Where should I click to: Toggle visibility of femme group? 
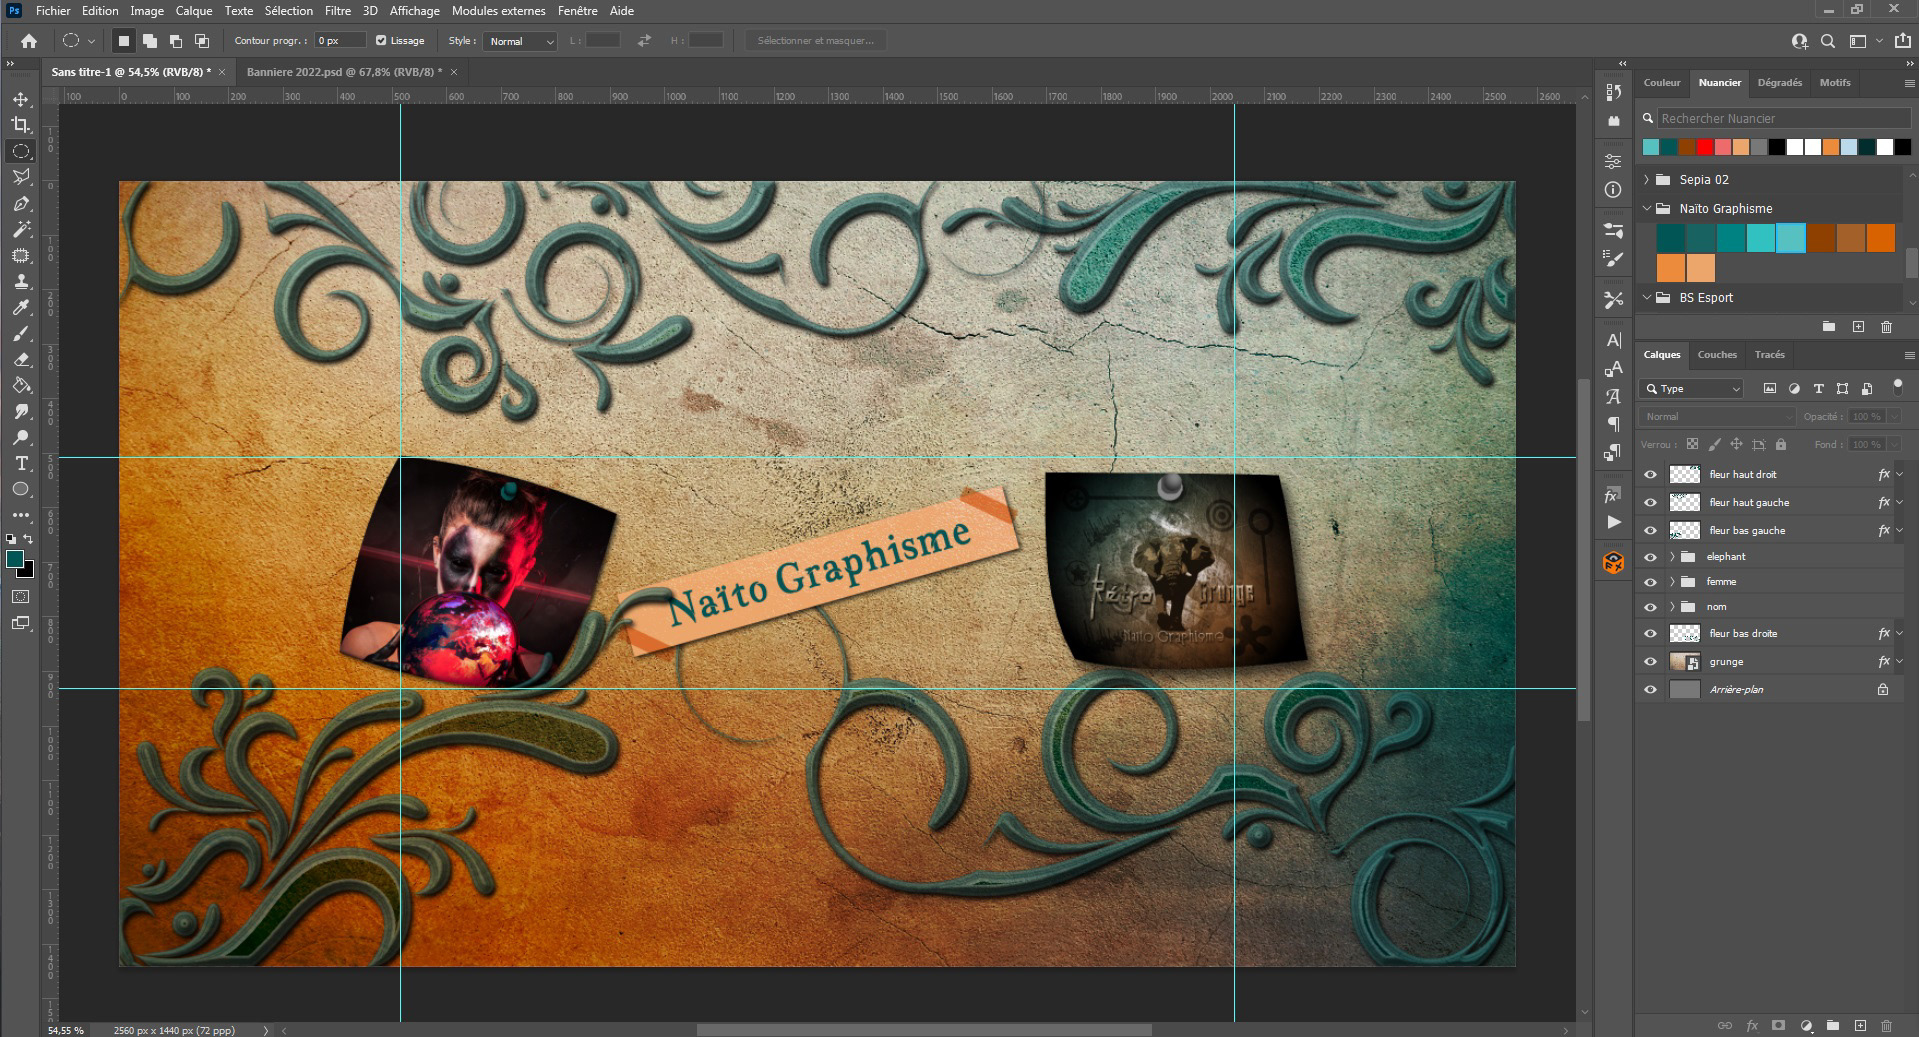click(1651, 582)
